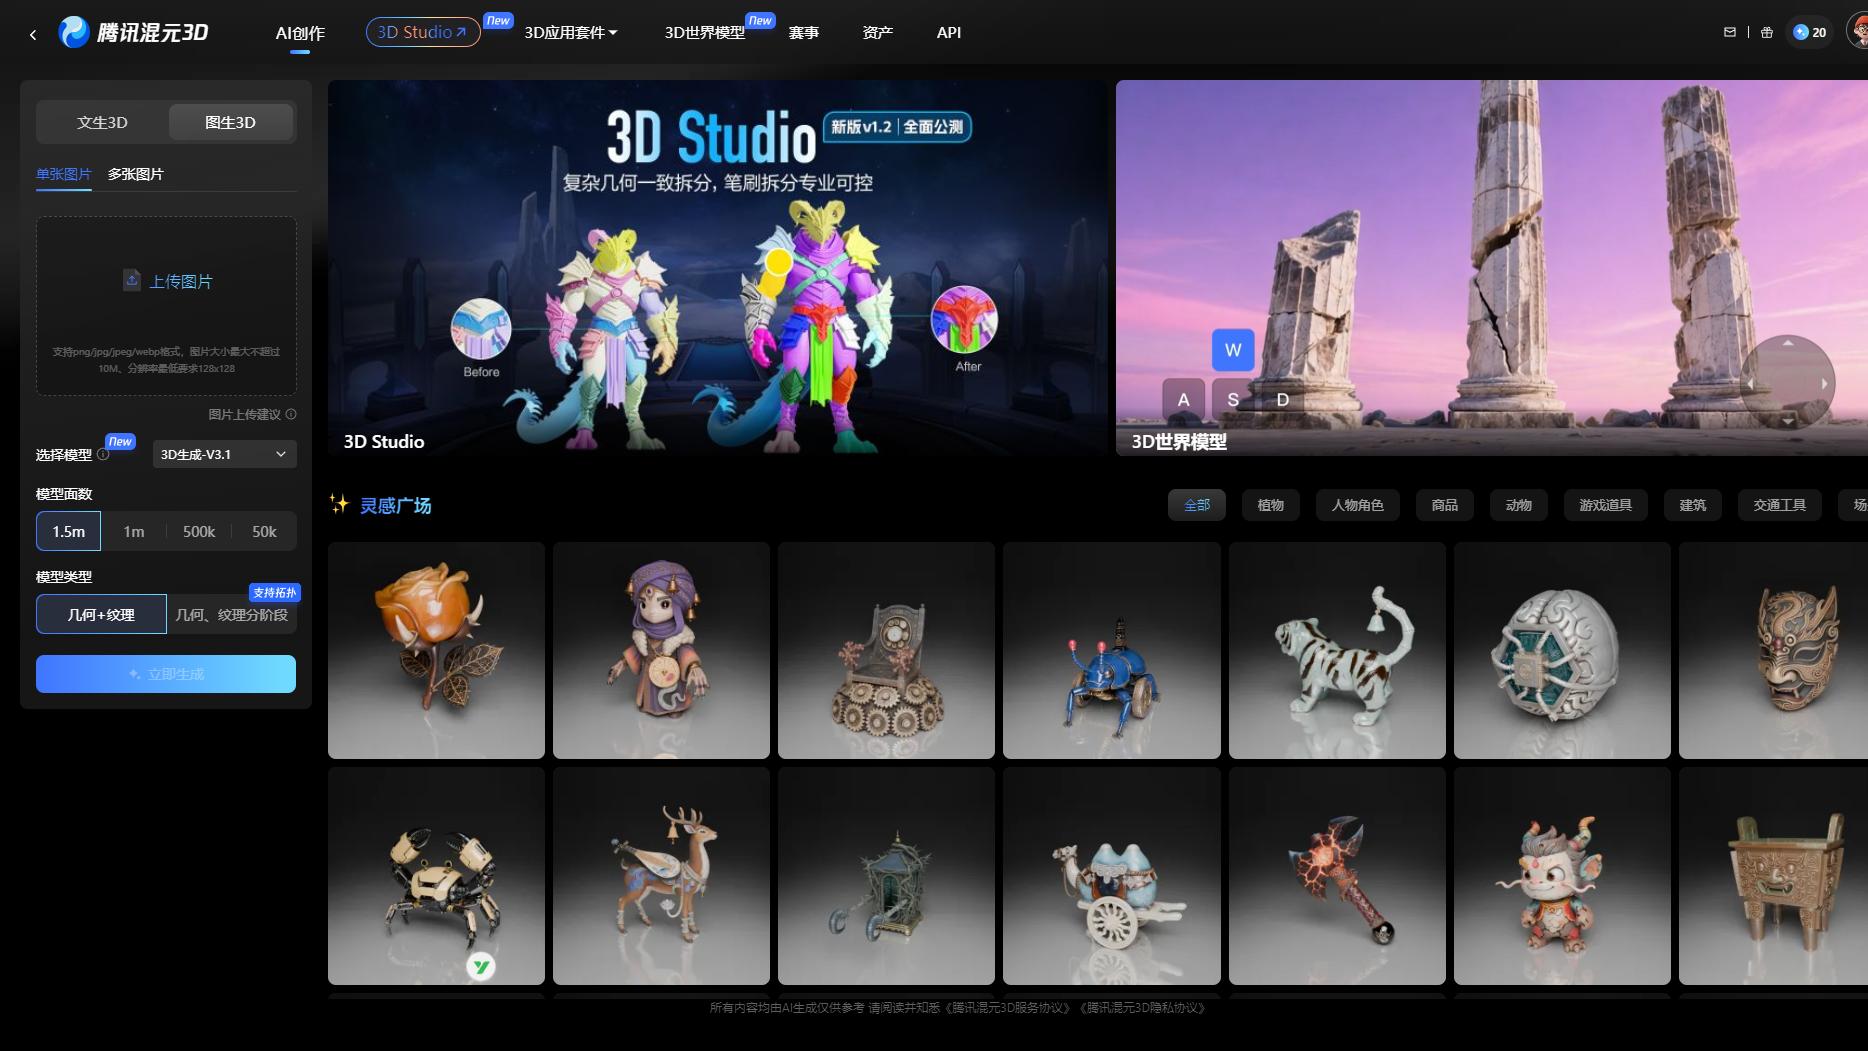This screenshot has height=1051, width=1868.
Task: Select the 500k model face count
Action: 199,531
